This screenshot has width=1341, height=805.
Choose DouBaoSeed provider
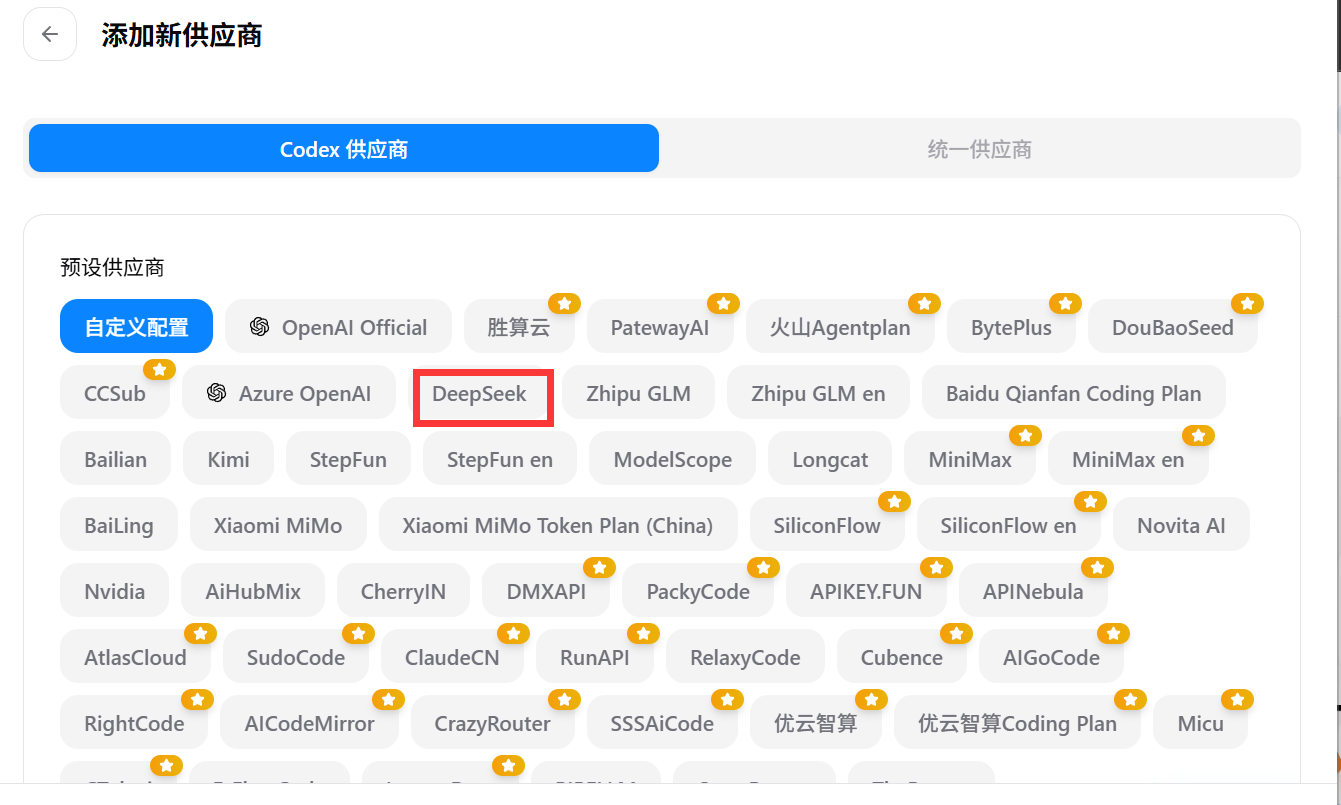click(1173, 326)
